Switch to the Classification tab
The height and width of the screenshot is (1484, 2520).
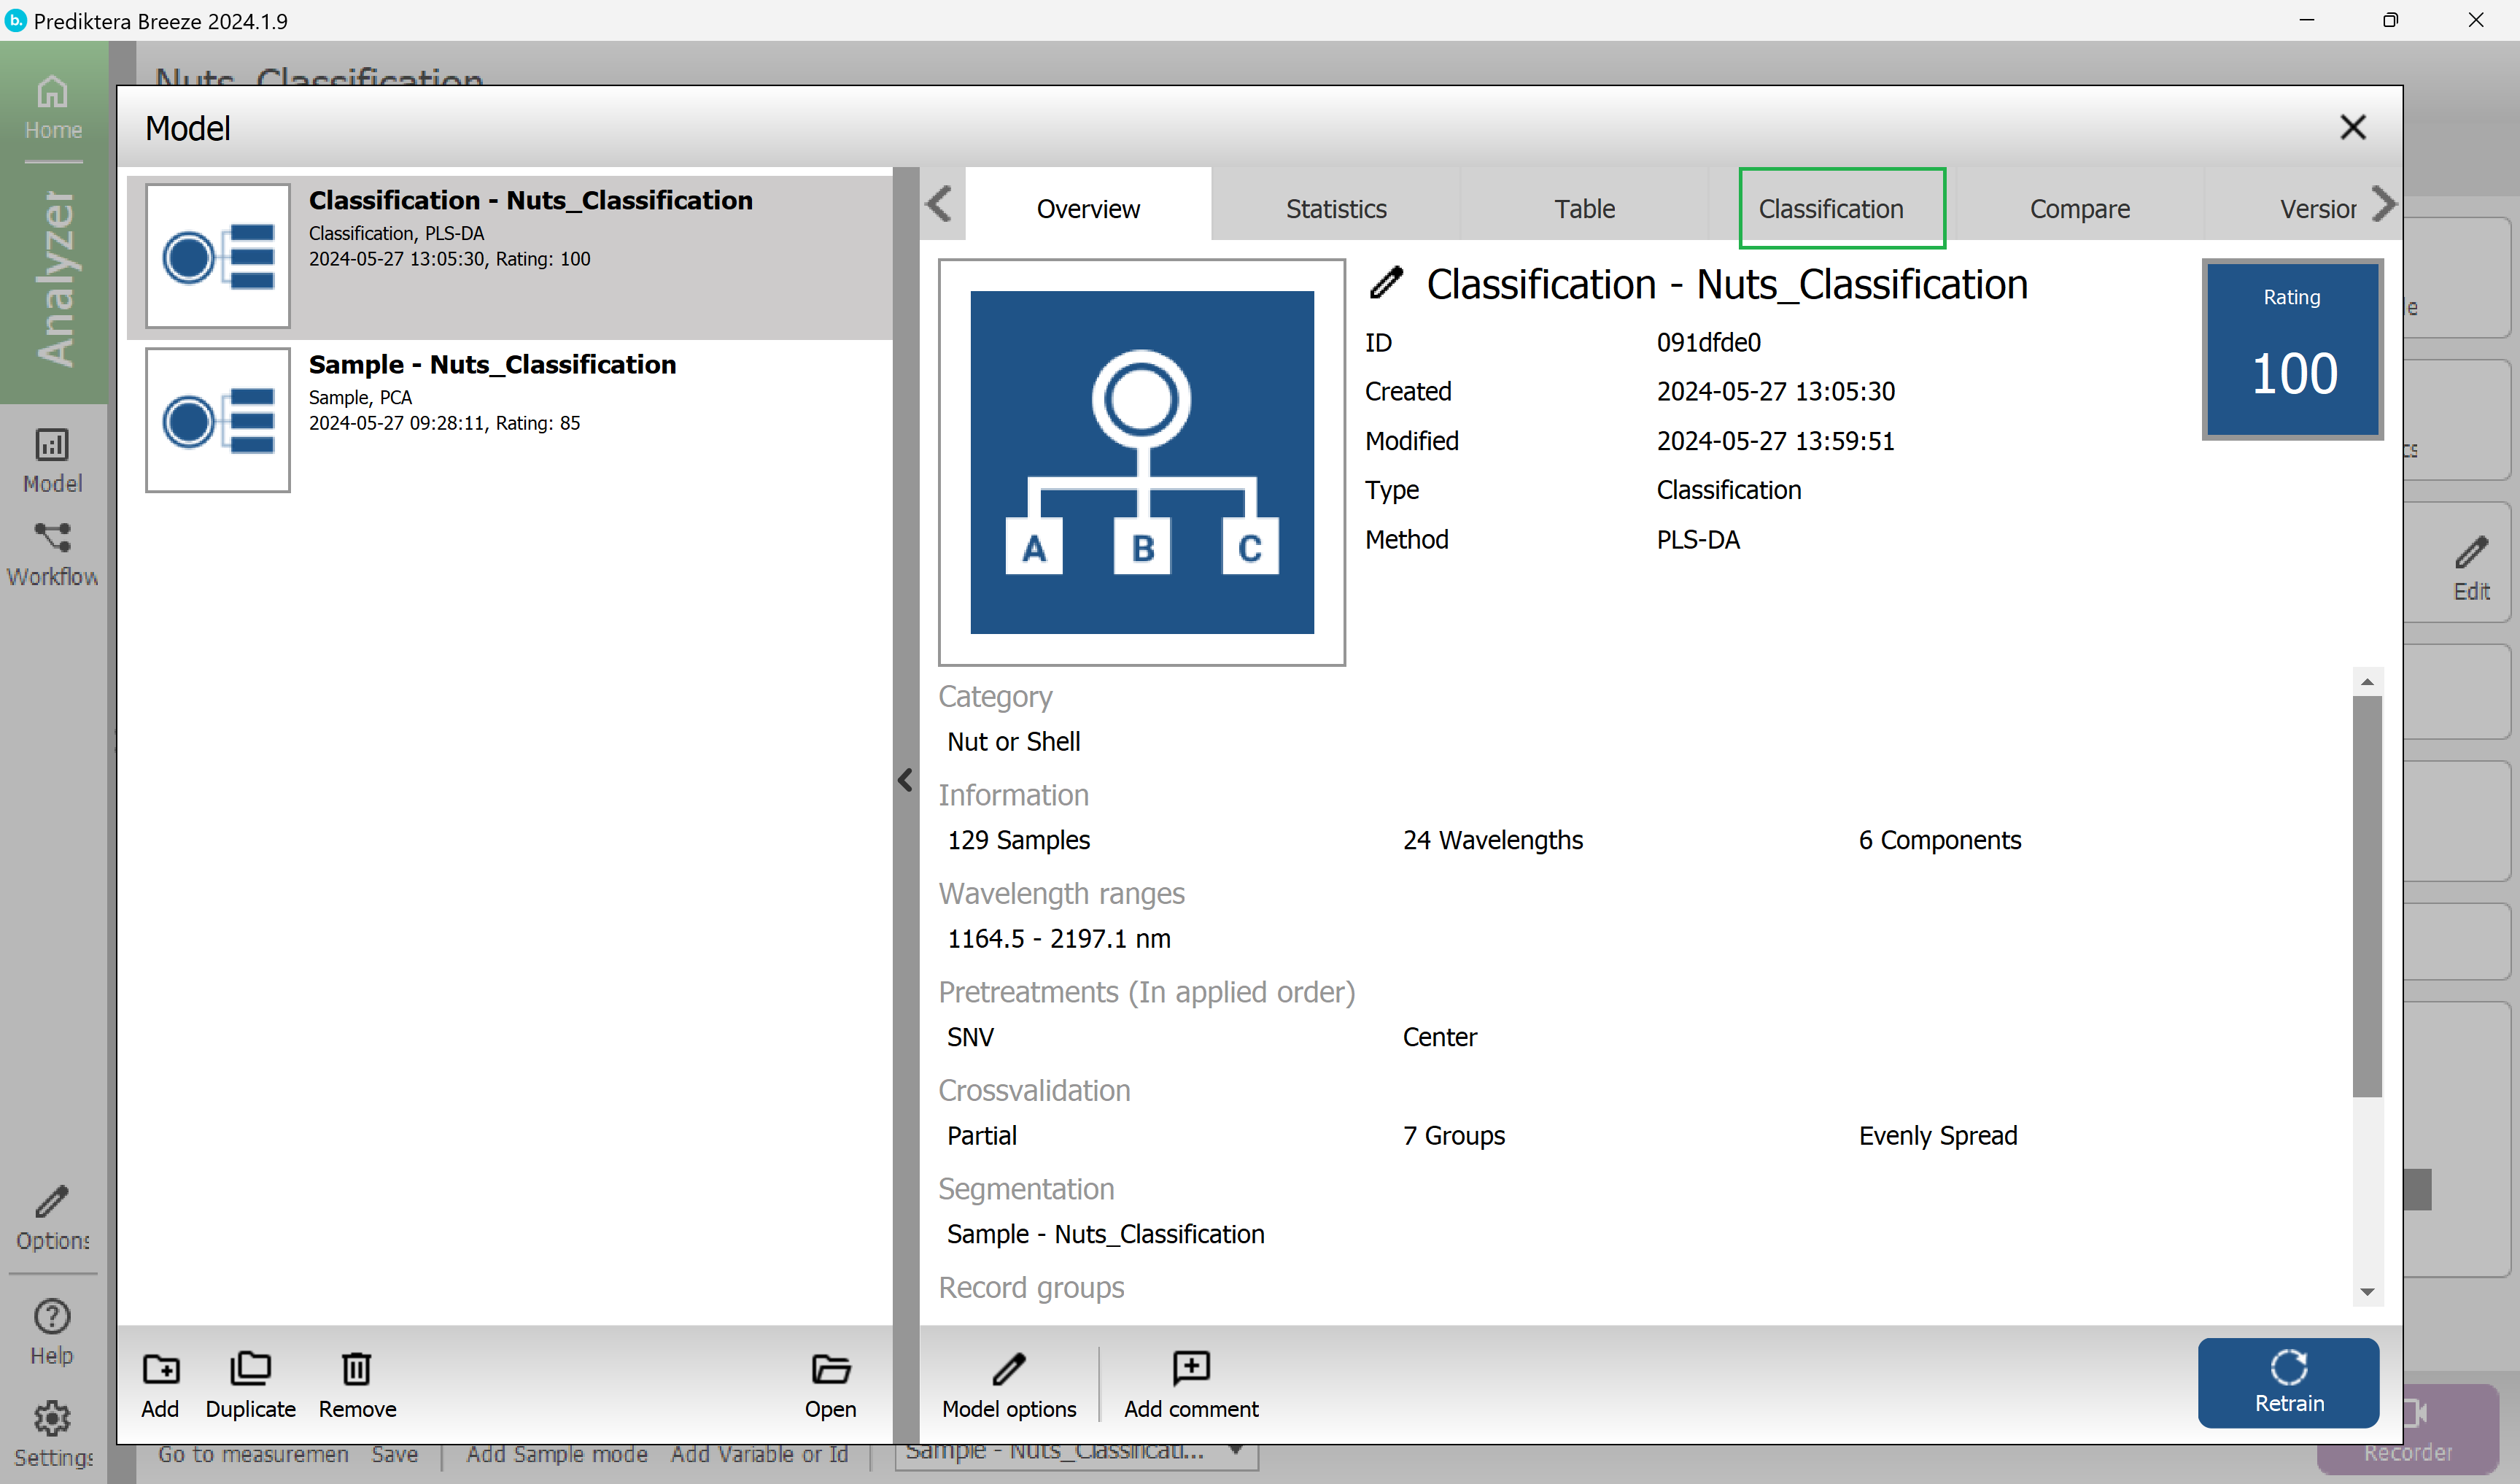tap(1831, 208)
